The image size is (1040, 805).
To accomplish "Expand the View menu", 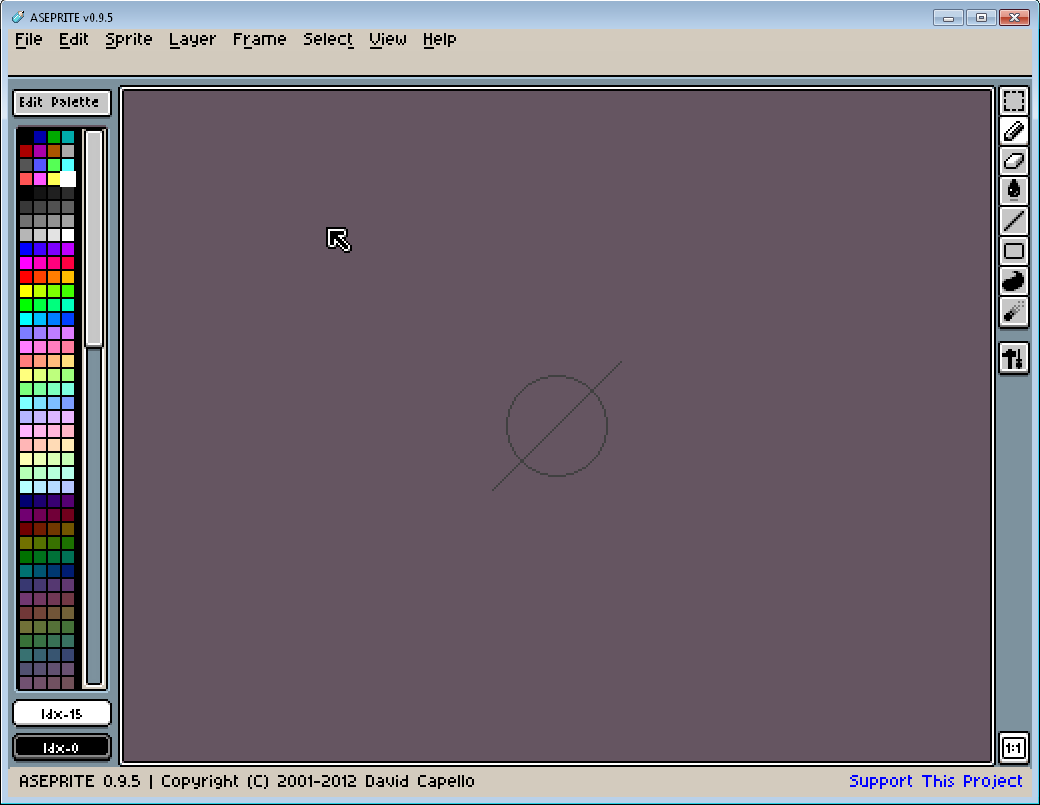I will (388, 40).
